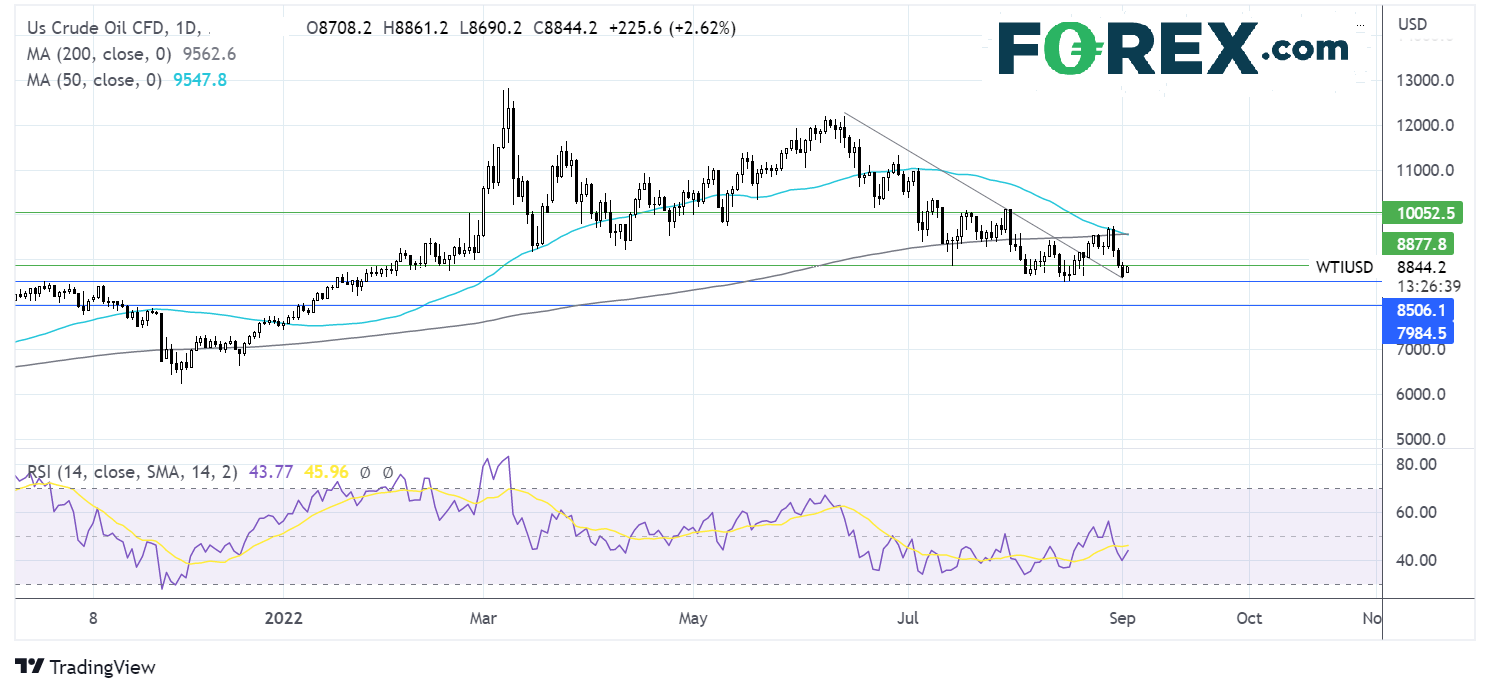Select the RSI (14, close, SMA, 14, 2) label

(130, 473)
